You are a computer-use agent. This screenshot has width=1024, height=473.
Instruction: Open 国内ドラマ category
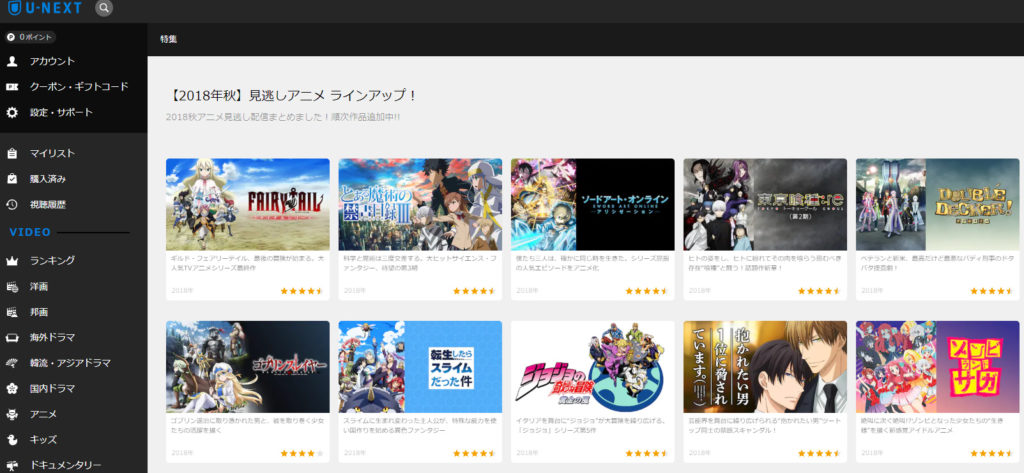pyautogui.click(x=52, y=389)
